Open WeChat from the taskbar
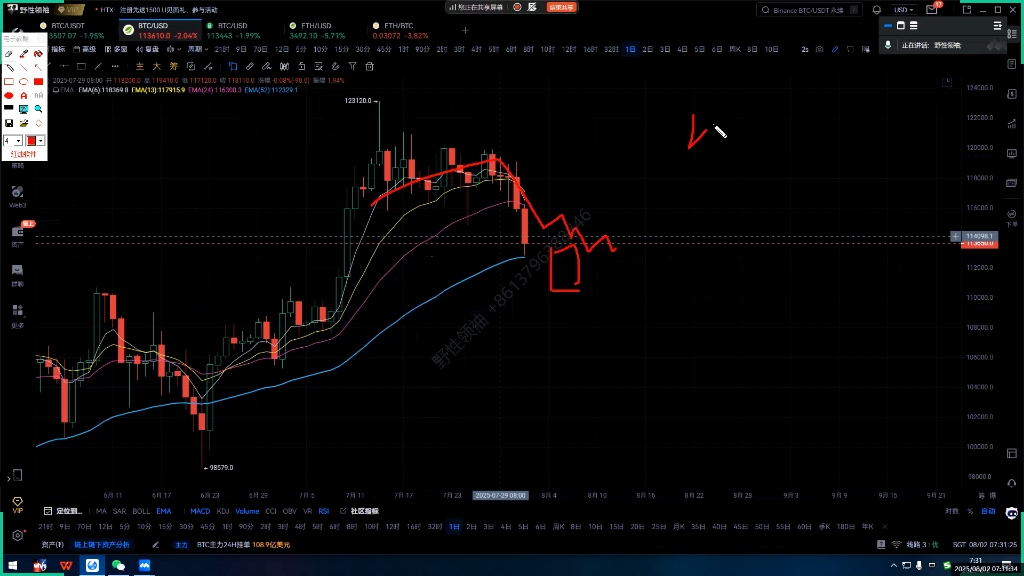Screen dimensions: 1024x576 pos(118,565)
